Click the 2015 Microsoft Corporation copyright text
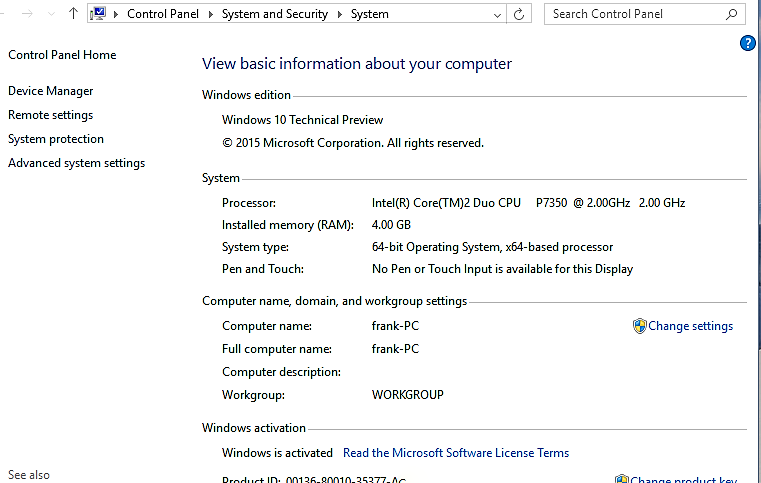761x483 pixels. [x=353, y=143]
